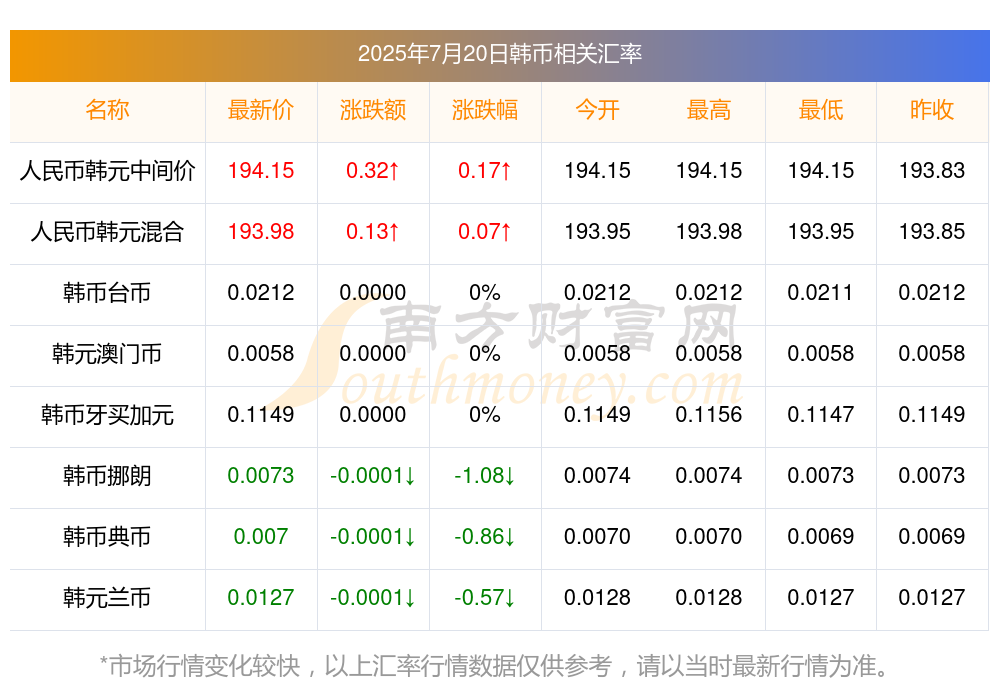This screenshot has width=1000, height=698.
Task: Click the row name 韩币典币
Action: (107, 537)
